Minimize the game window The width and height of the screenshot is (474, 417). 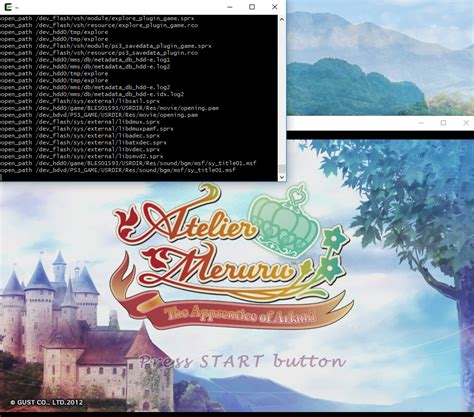click(x=421, y=123)
